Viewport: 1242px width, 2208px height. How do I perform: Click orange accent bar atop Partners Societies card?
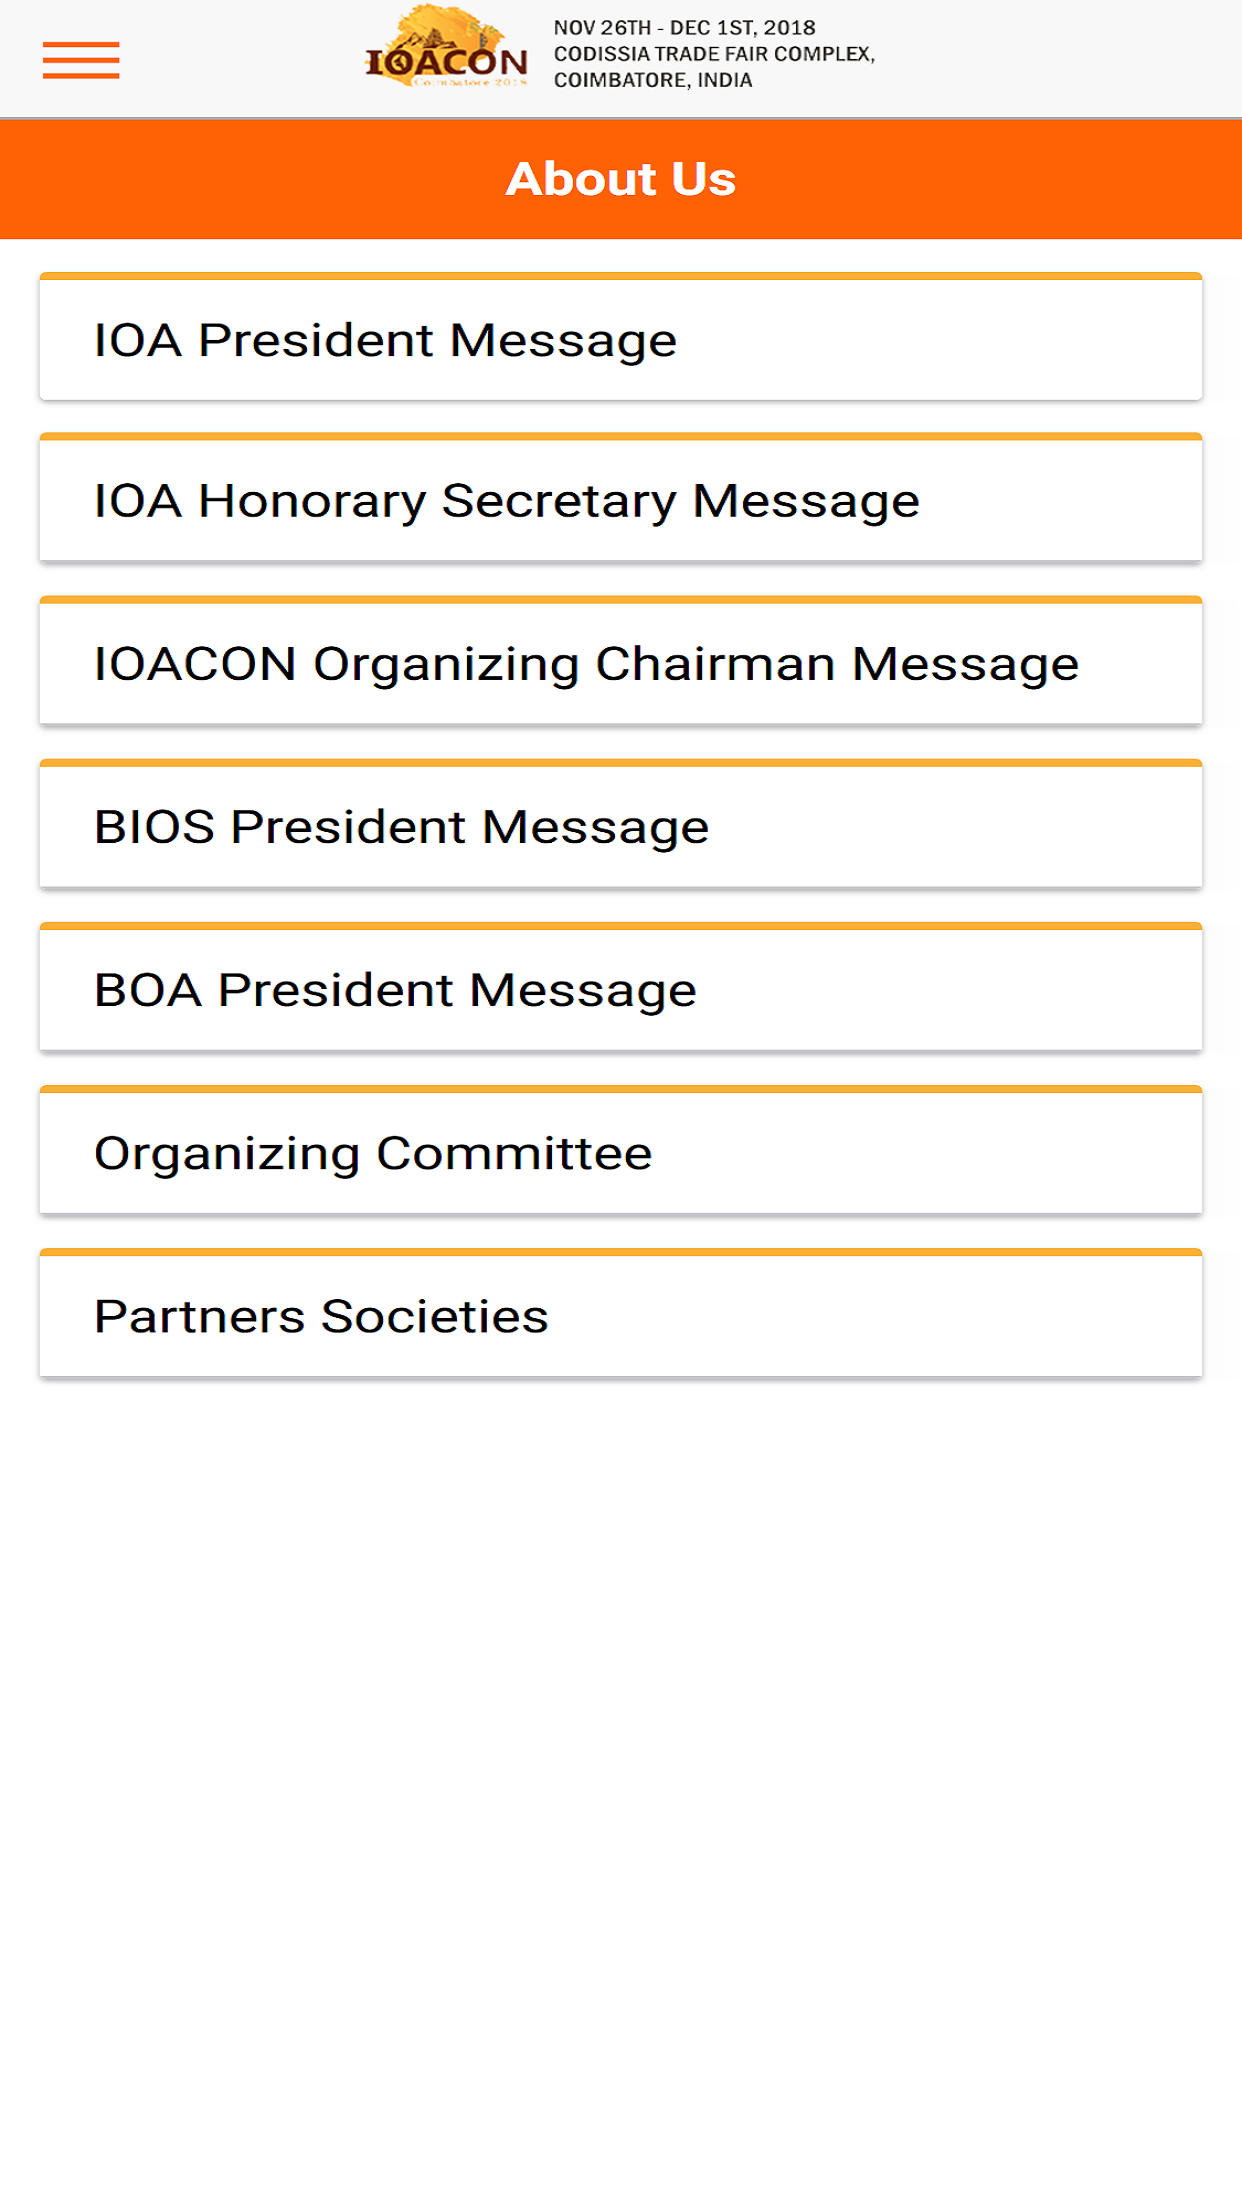pos(620,1252)
